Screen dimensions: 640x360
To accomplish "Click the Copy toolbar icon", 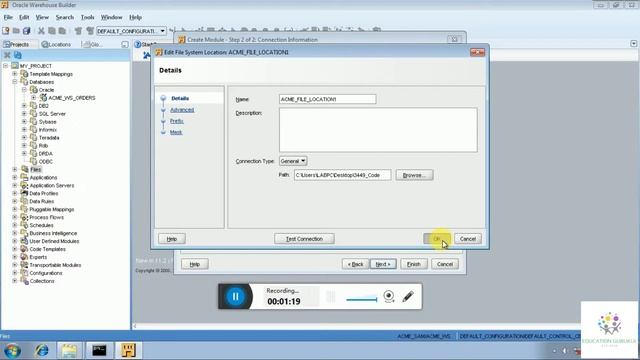I will point(52,31).
